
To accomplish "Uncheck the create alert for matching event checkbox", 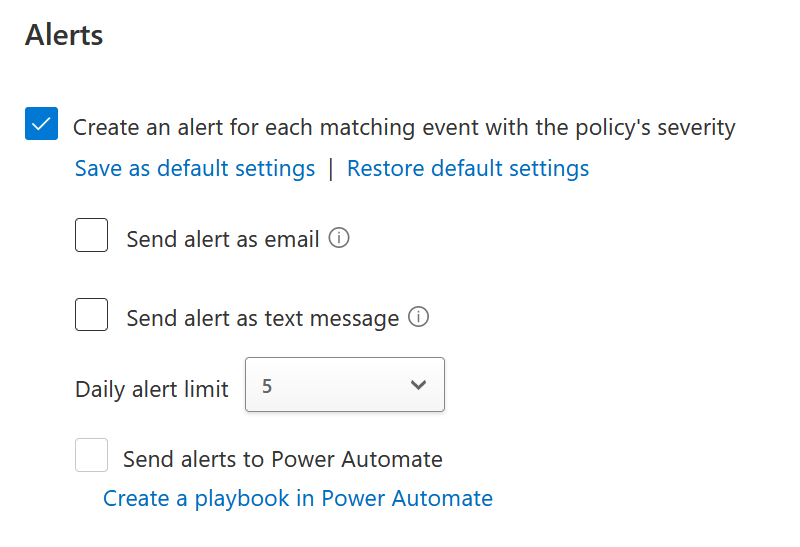I will pyautogui.click(x=41, y=123).
